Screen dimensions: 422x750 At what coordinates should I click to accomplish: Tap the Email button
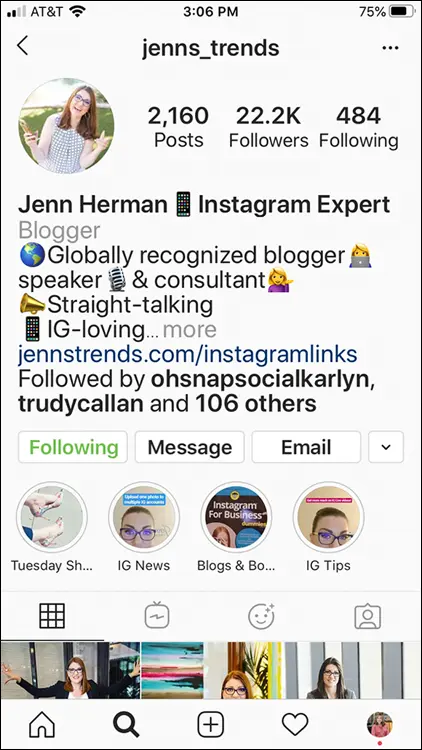[306, 447]
